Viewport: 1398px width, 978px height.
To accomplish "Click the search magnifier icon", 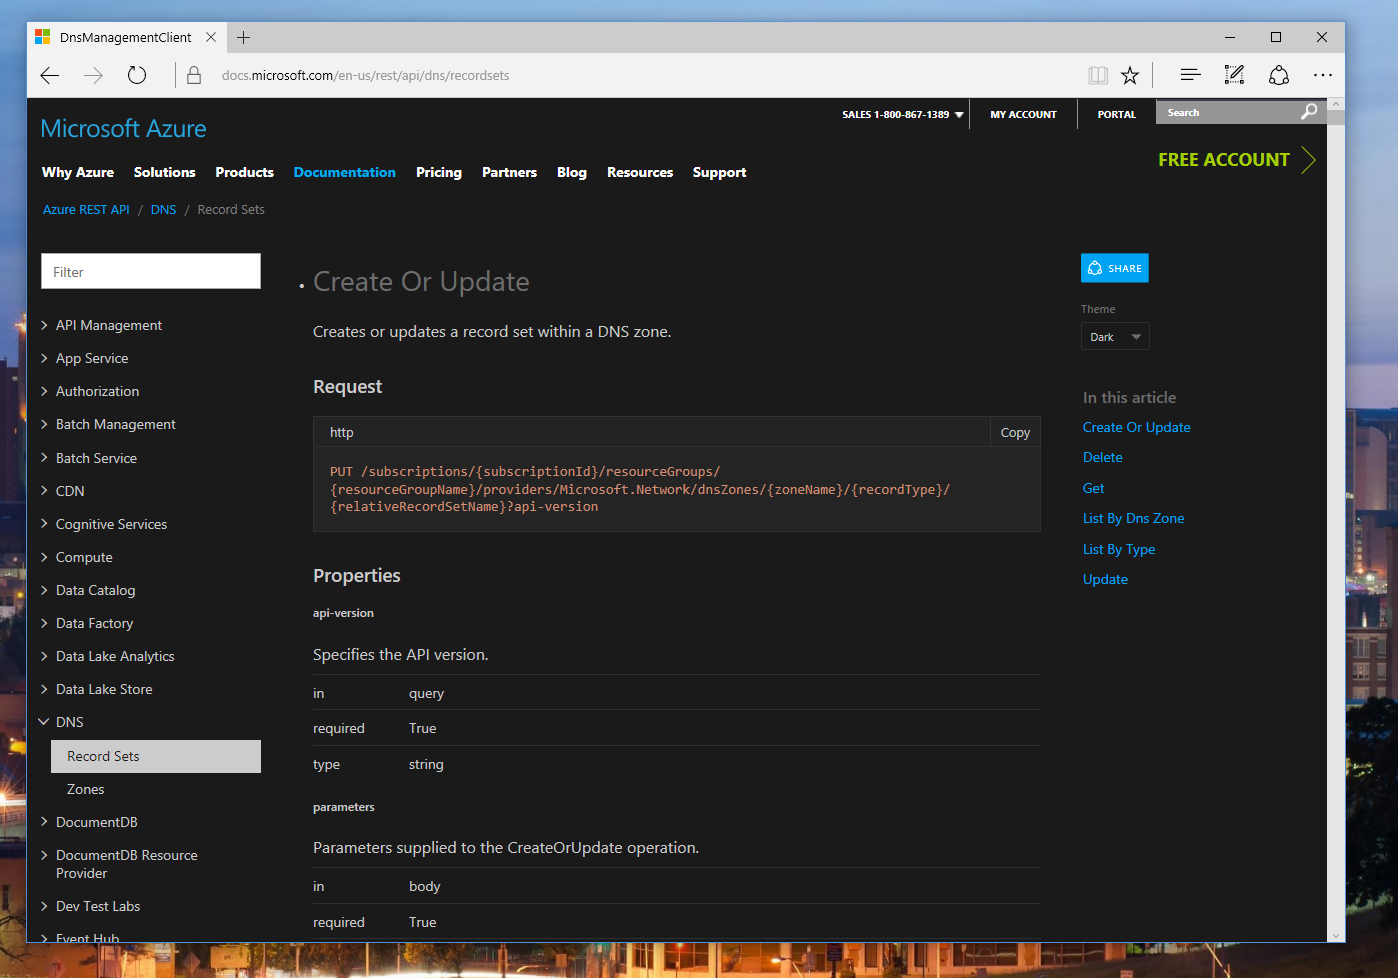I will [1309, 112].
